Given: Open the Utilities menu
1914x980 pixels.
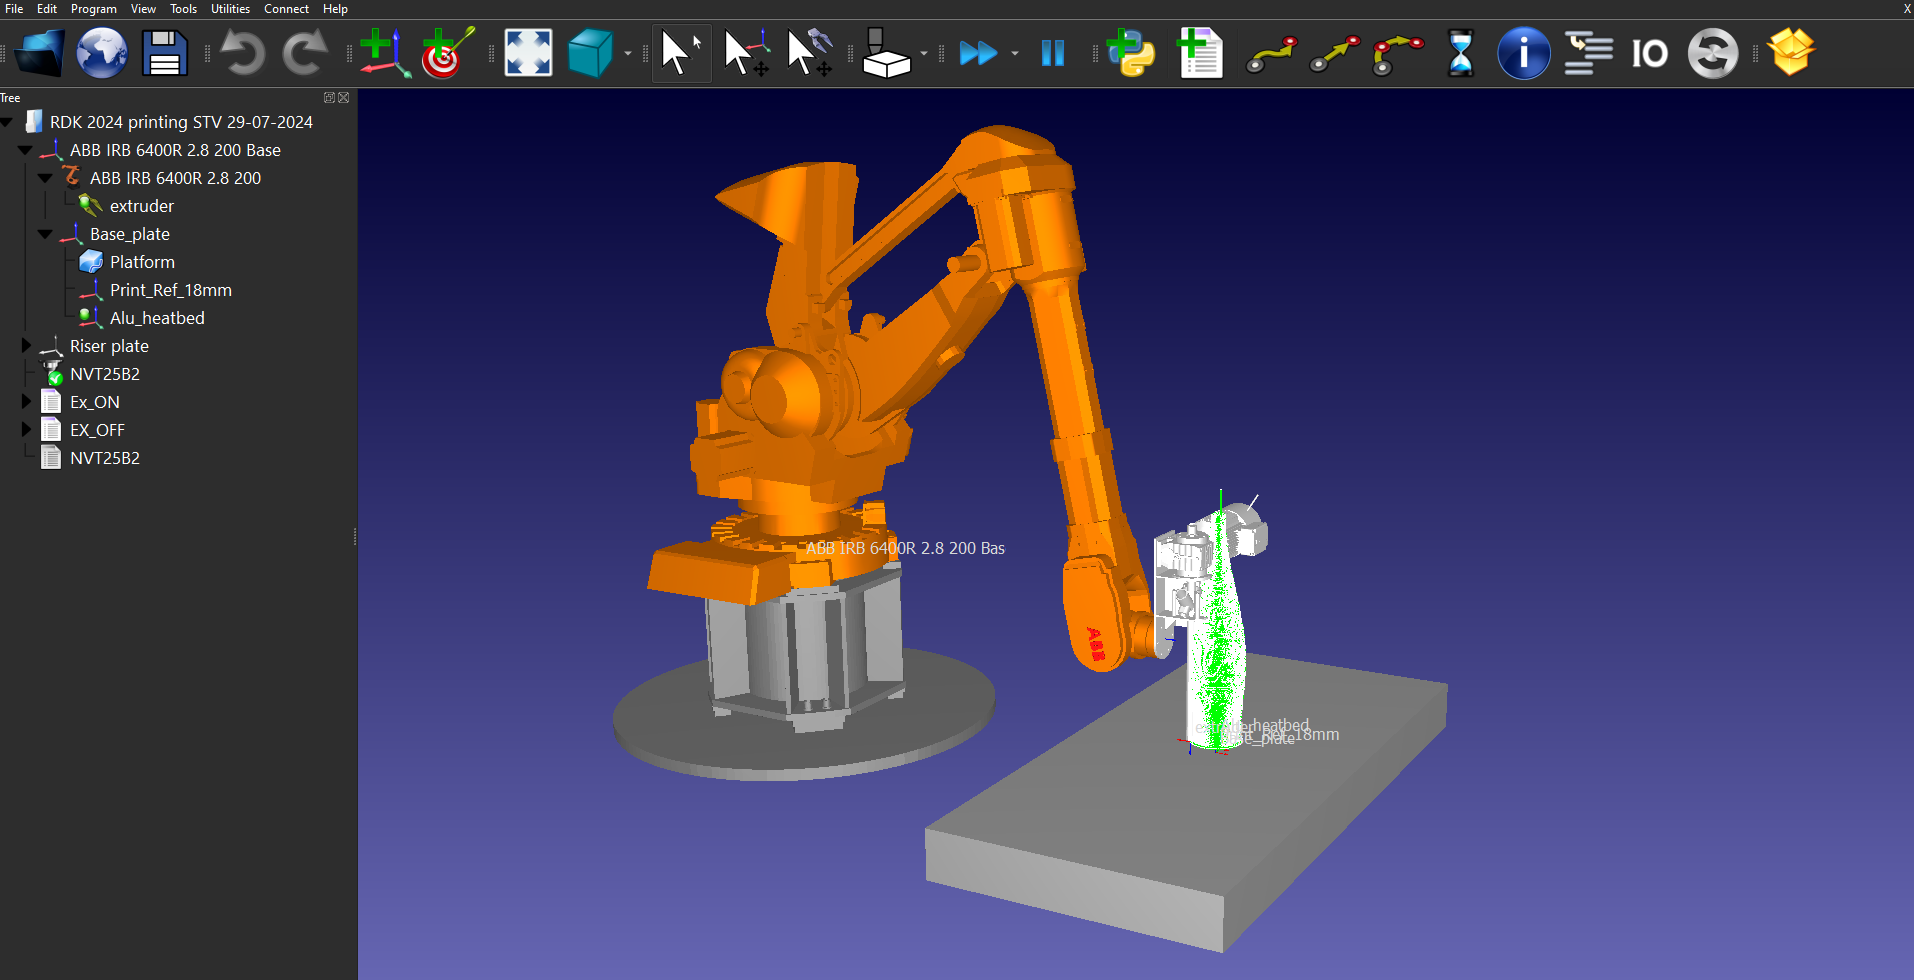Looking at the screenshot, I should (x=230, y=9).
